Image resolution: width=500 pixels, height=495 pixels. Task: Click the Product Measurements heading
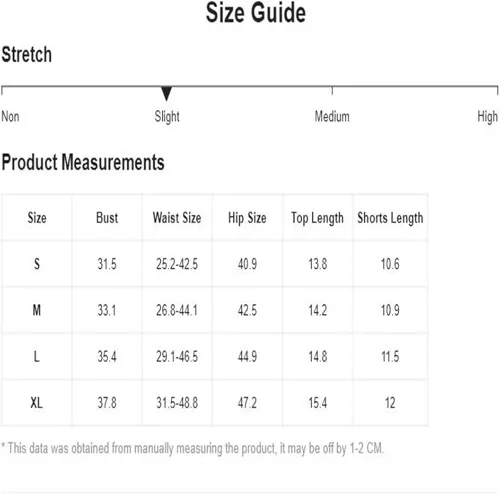click(x=83, y=162)
